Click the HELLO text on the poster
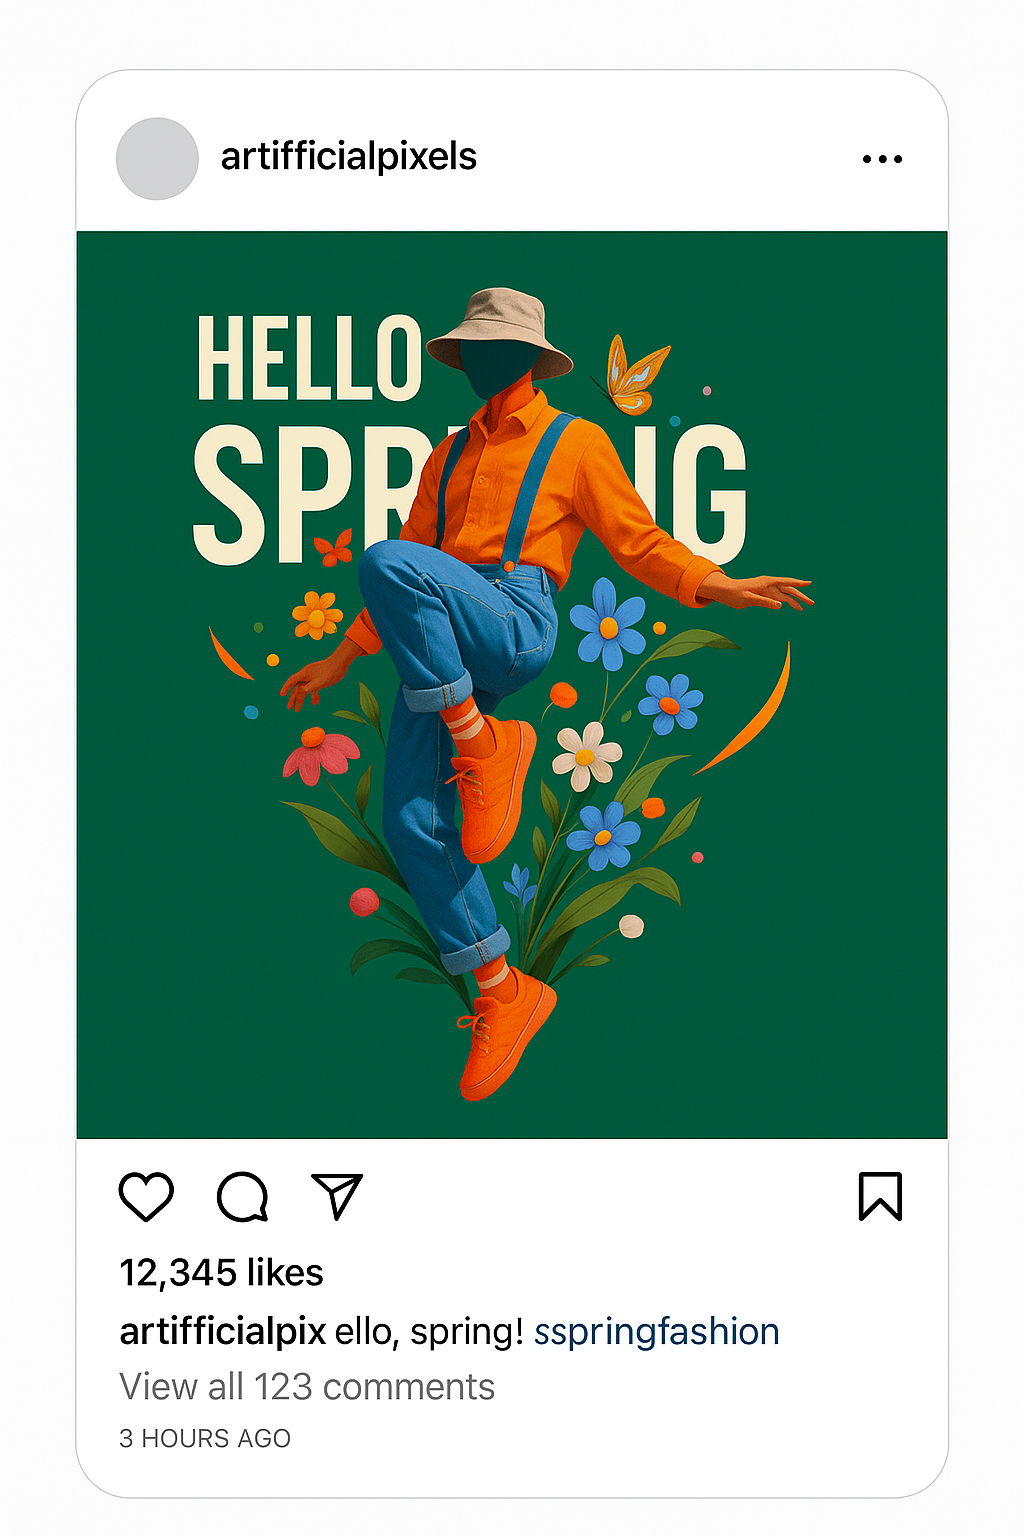This screenshot has width=1024, height=1536. [x=309, y=358]
